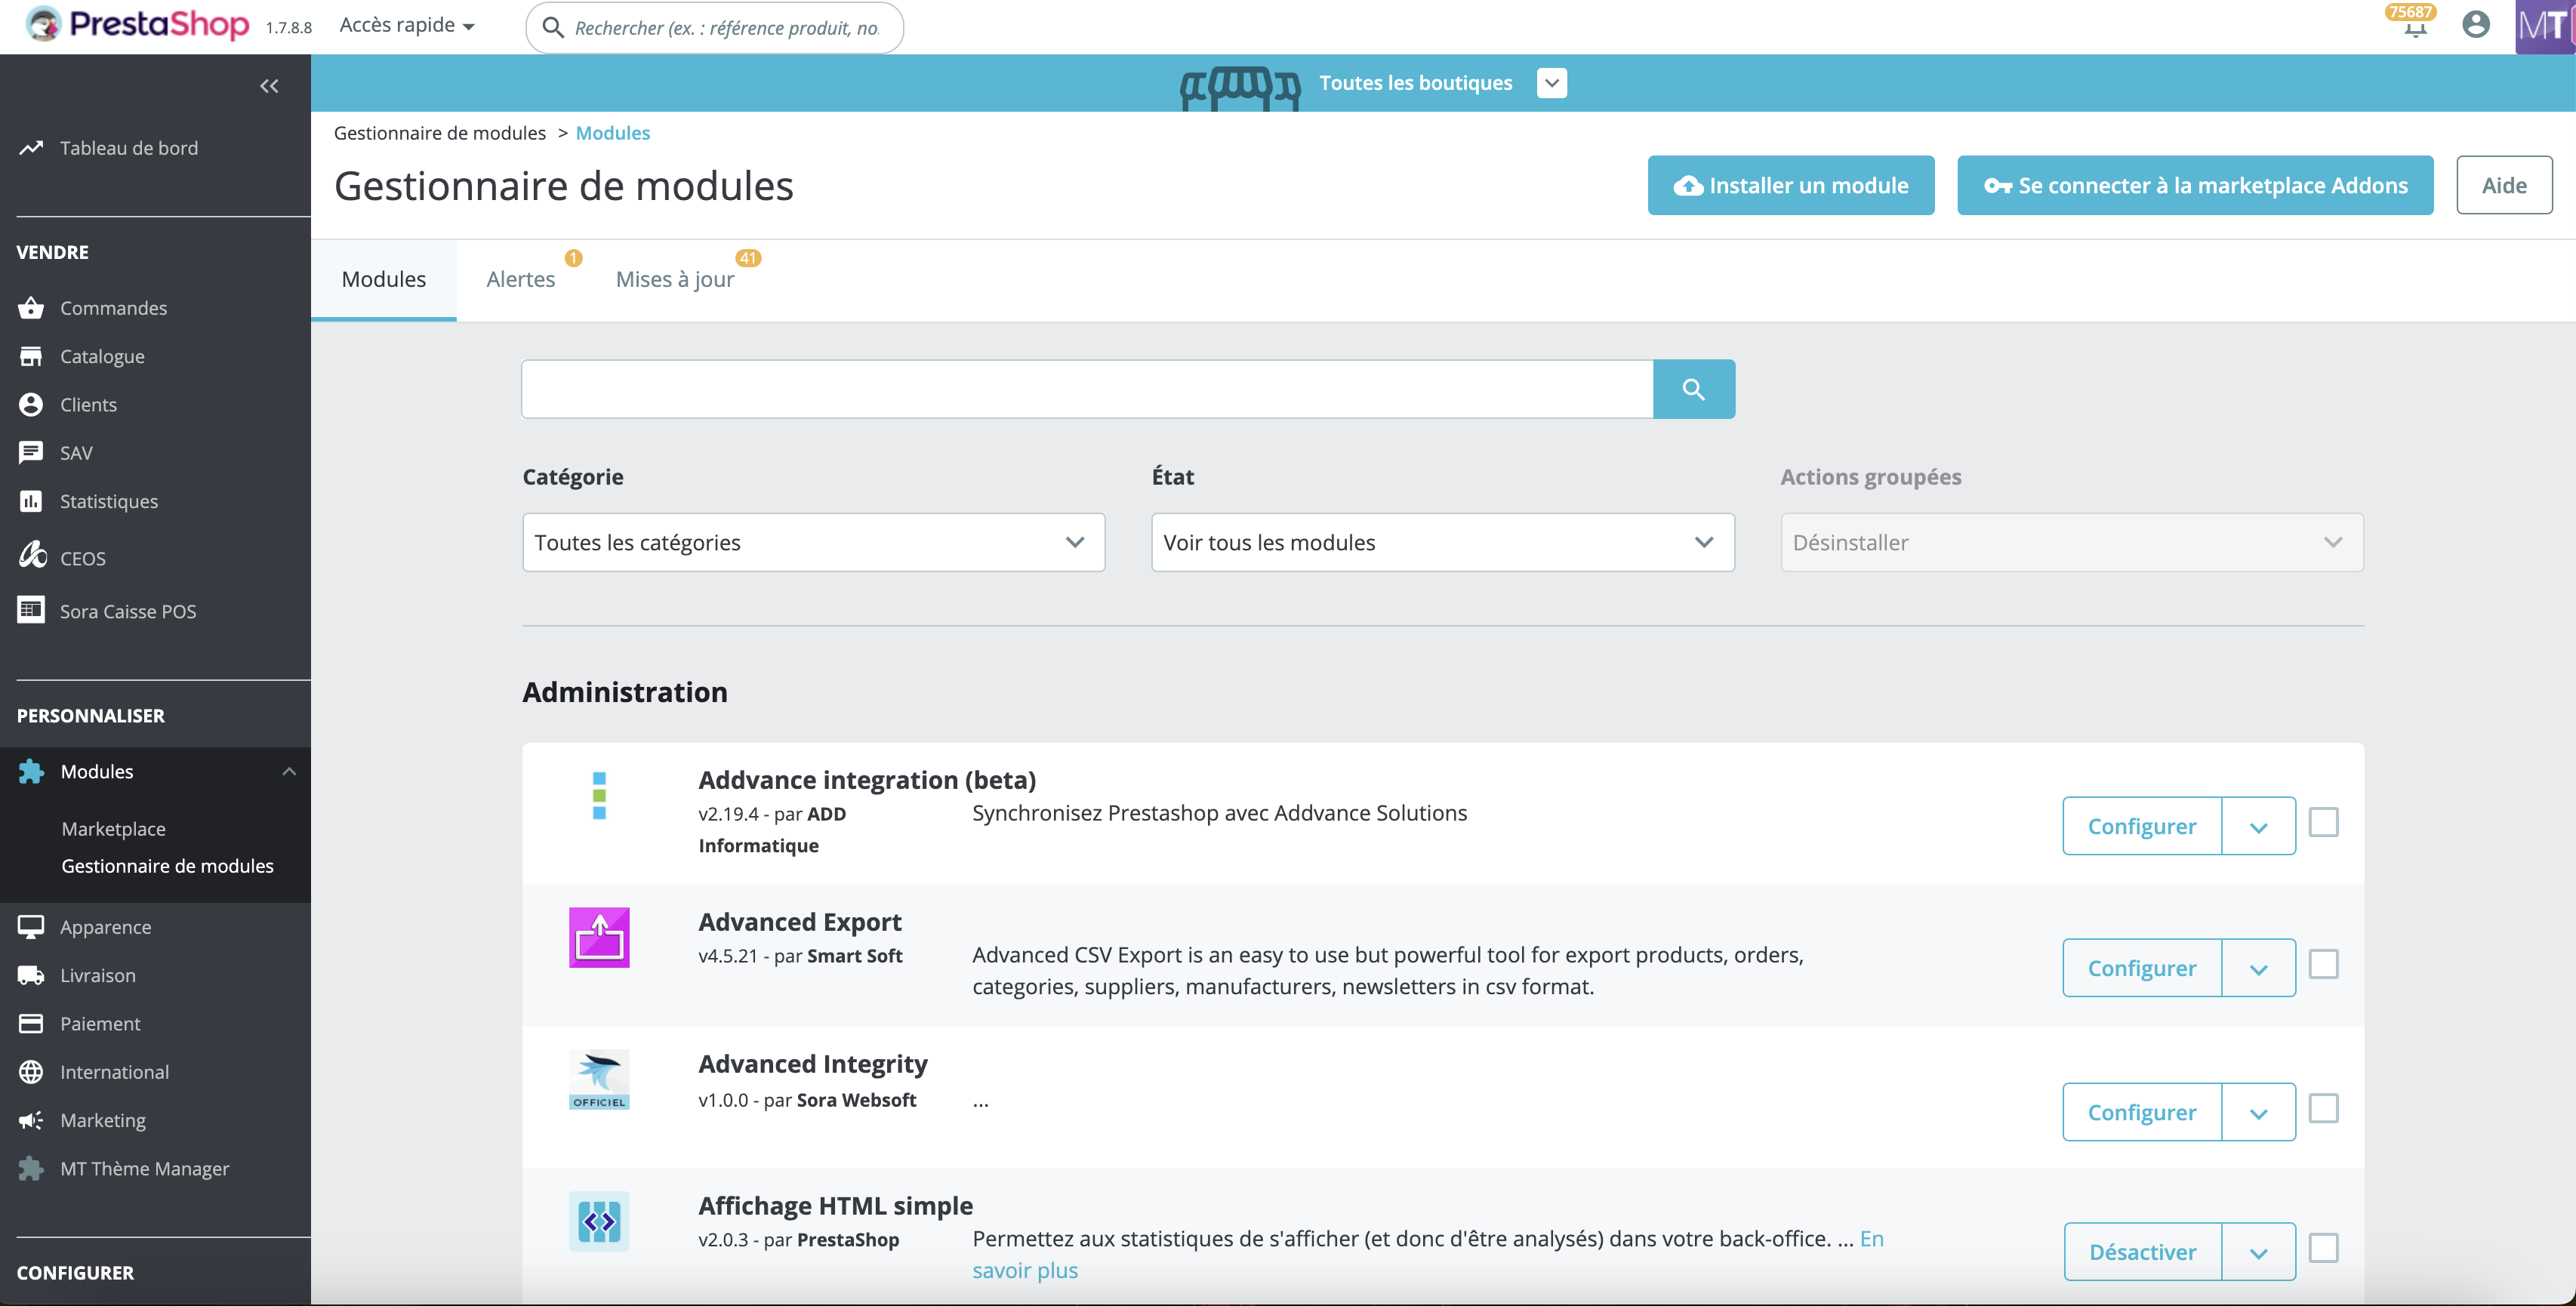2576x1306 pixels.
Task: Click the International globe icon
Action: tap(31, 1072)
